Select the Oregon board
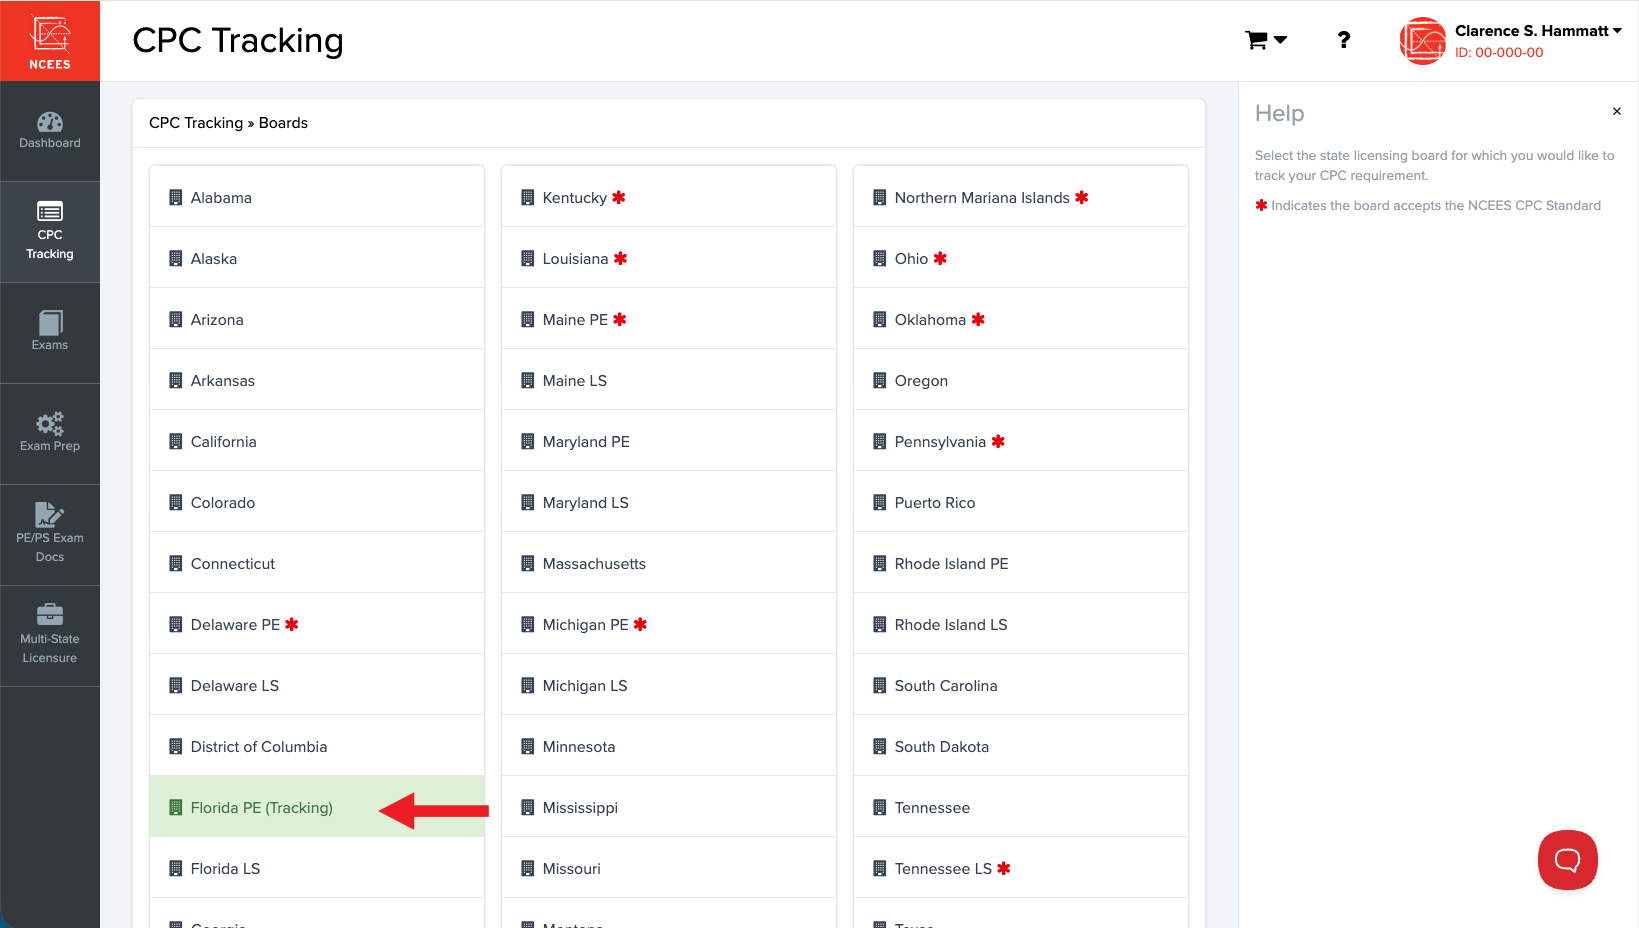The height and width of the screenshot is (928, 1639). 1021,380
